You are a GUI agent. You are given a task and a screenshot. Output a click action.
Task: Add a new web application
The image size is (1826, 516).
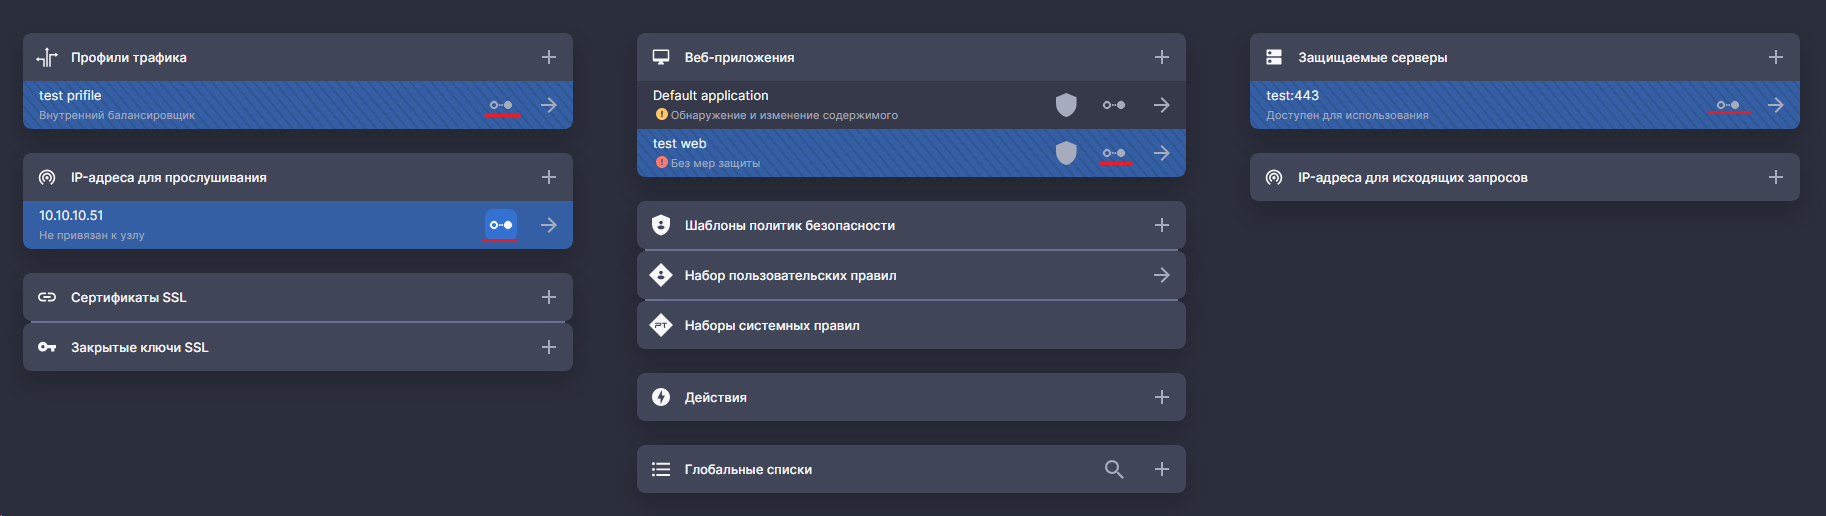tap(1161, 57)
